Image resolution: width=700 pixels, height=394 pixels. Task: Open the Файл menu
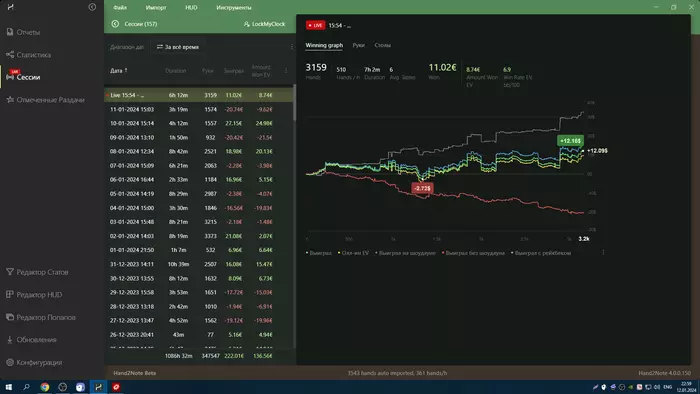[x=120, y=8]
